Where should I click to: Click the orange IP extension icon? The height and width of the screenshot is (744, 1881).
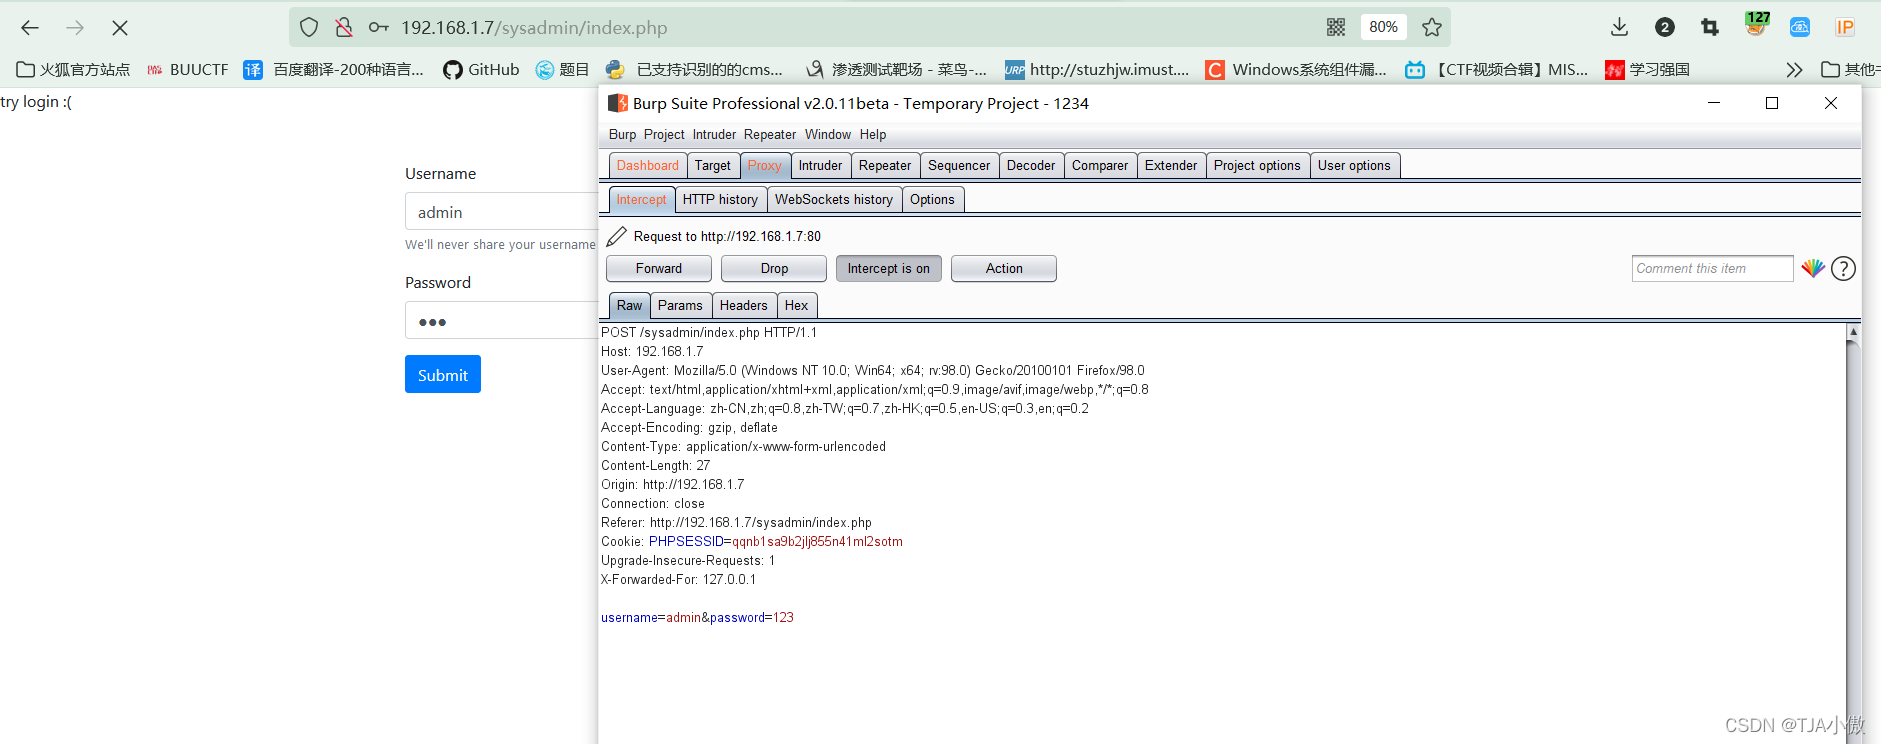[1845, 28]
